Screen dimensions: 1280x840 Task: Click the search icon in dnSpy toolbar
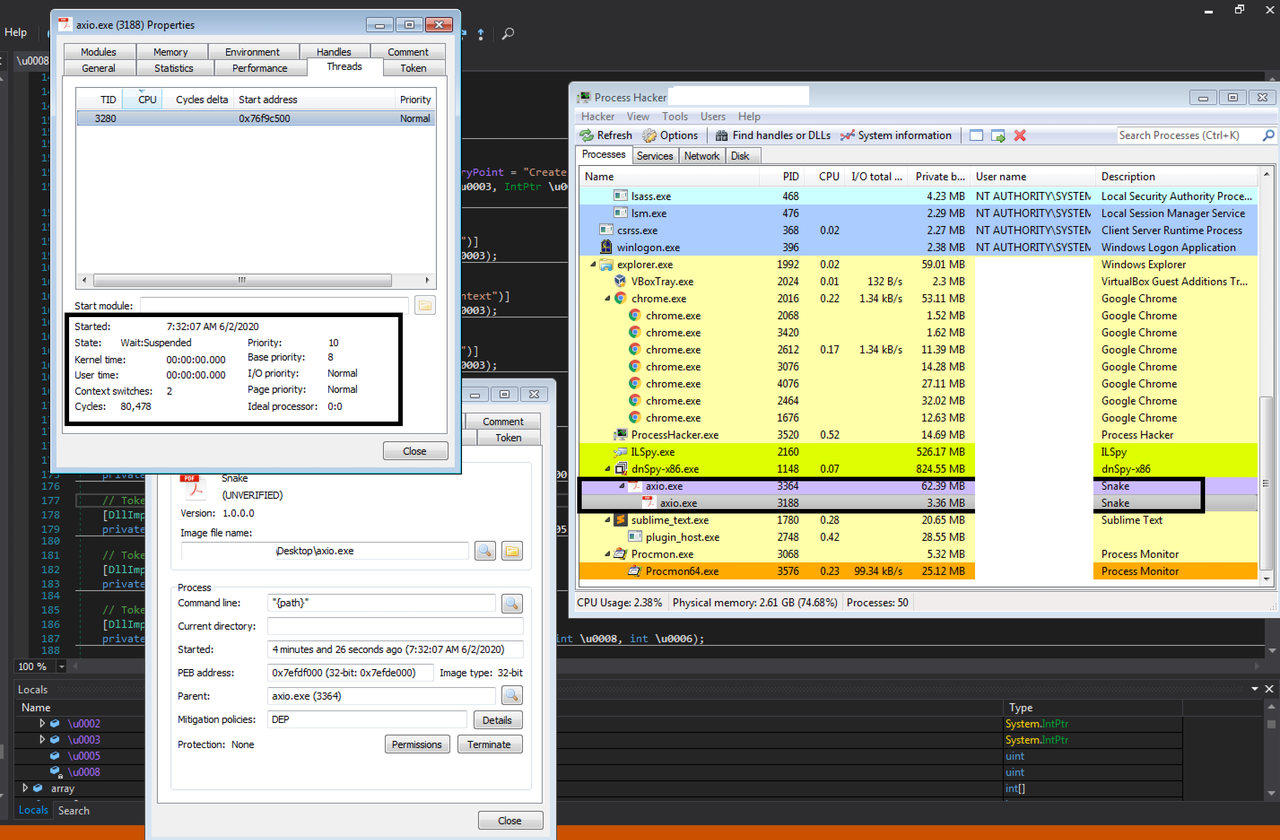click(x=508, y=33)
